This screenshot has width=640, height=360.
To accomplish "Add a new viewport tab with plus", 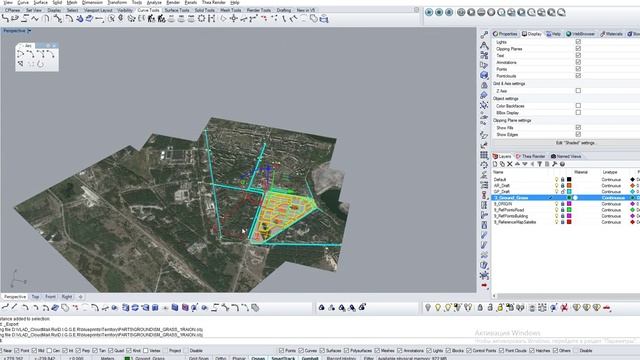I will click(80, 297).
